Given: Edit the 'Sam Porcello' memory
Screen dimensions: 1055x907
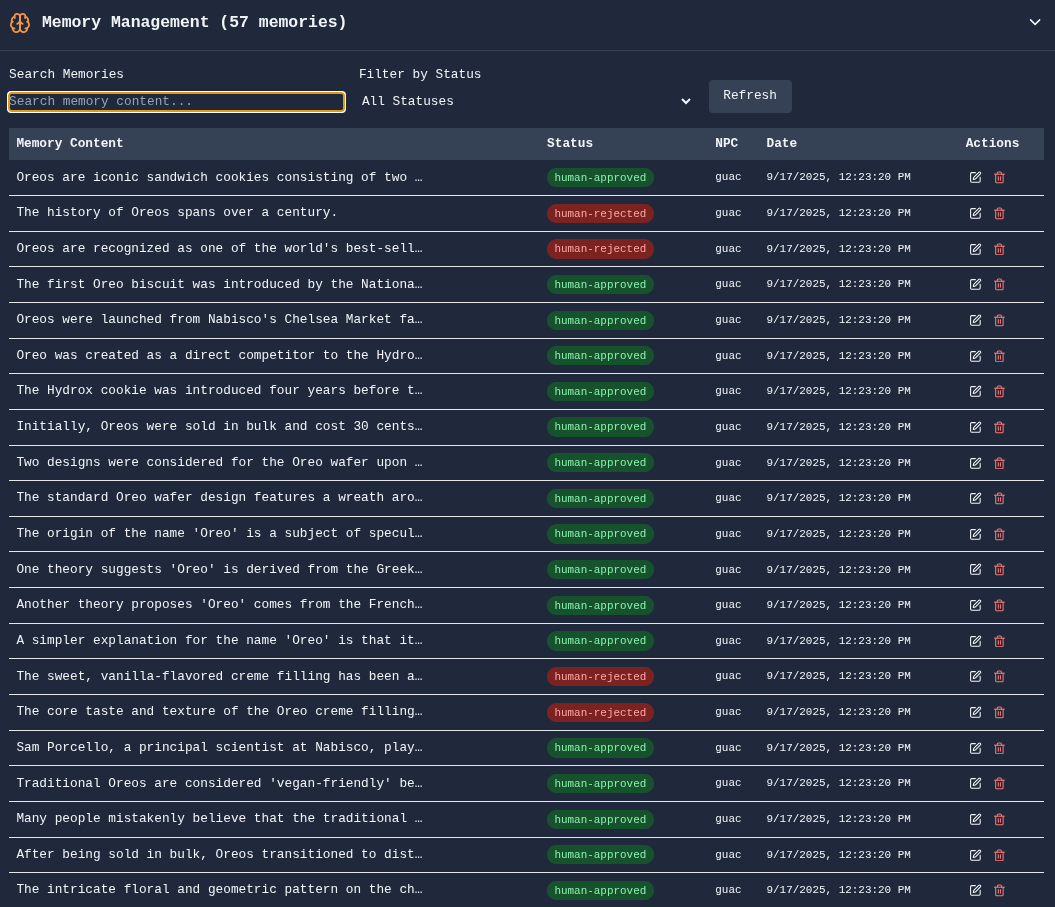Looking at the screenshot, I should [976, 748].
